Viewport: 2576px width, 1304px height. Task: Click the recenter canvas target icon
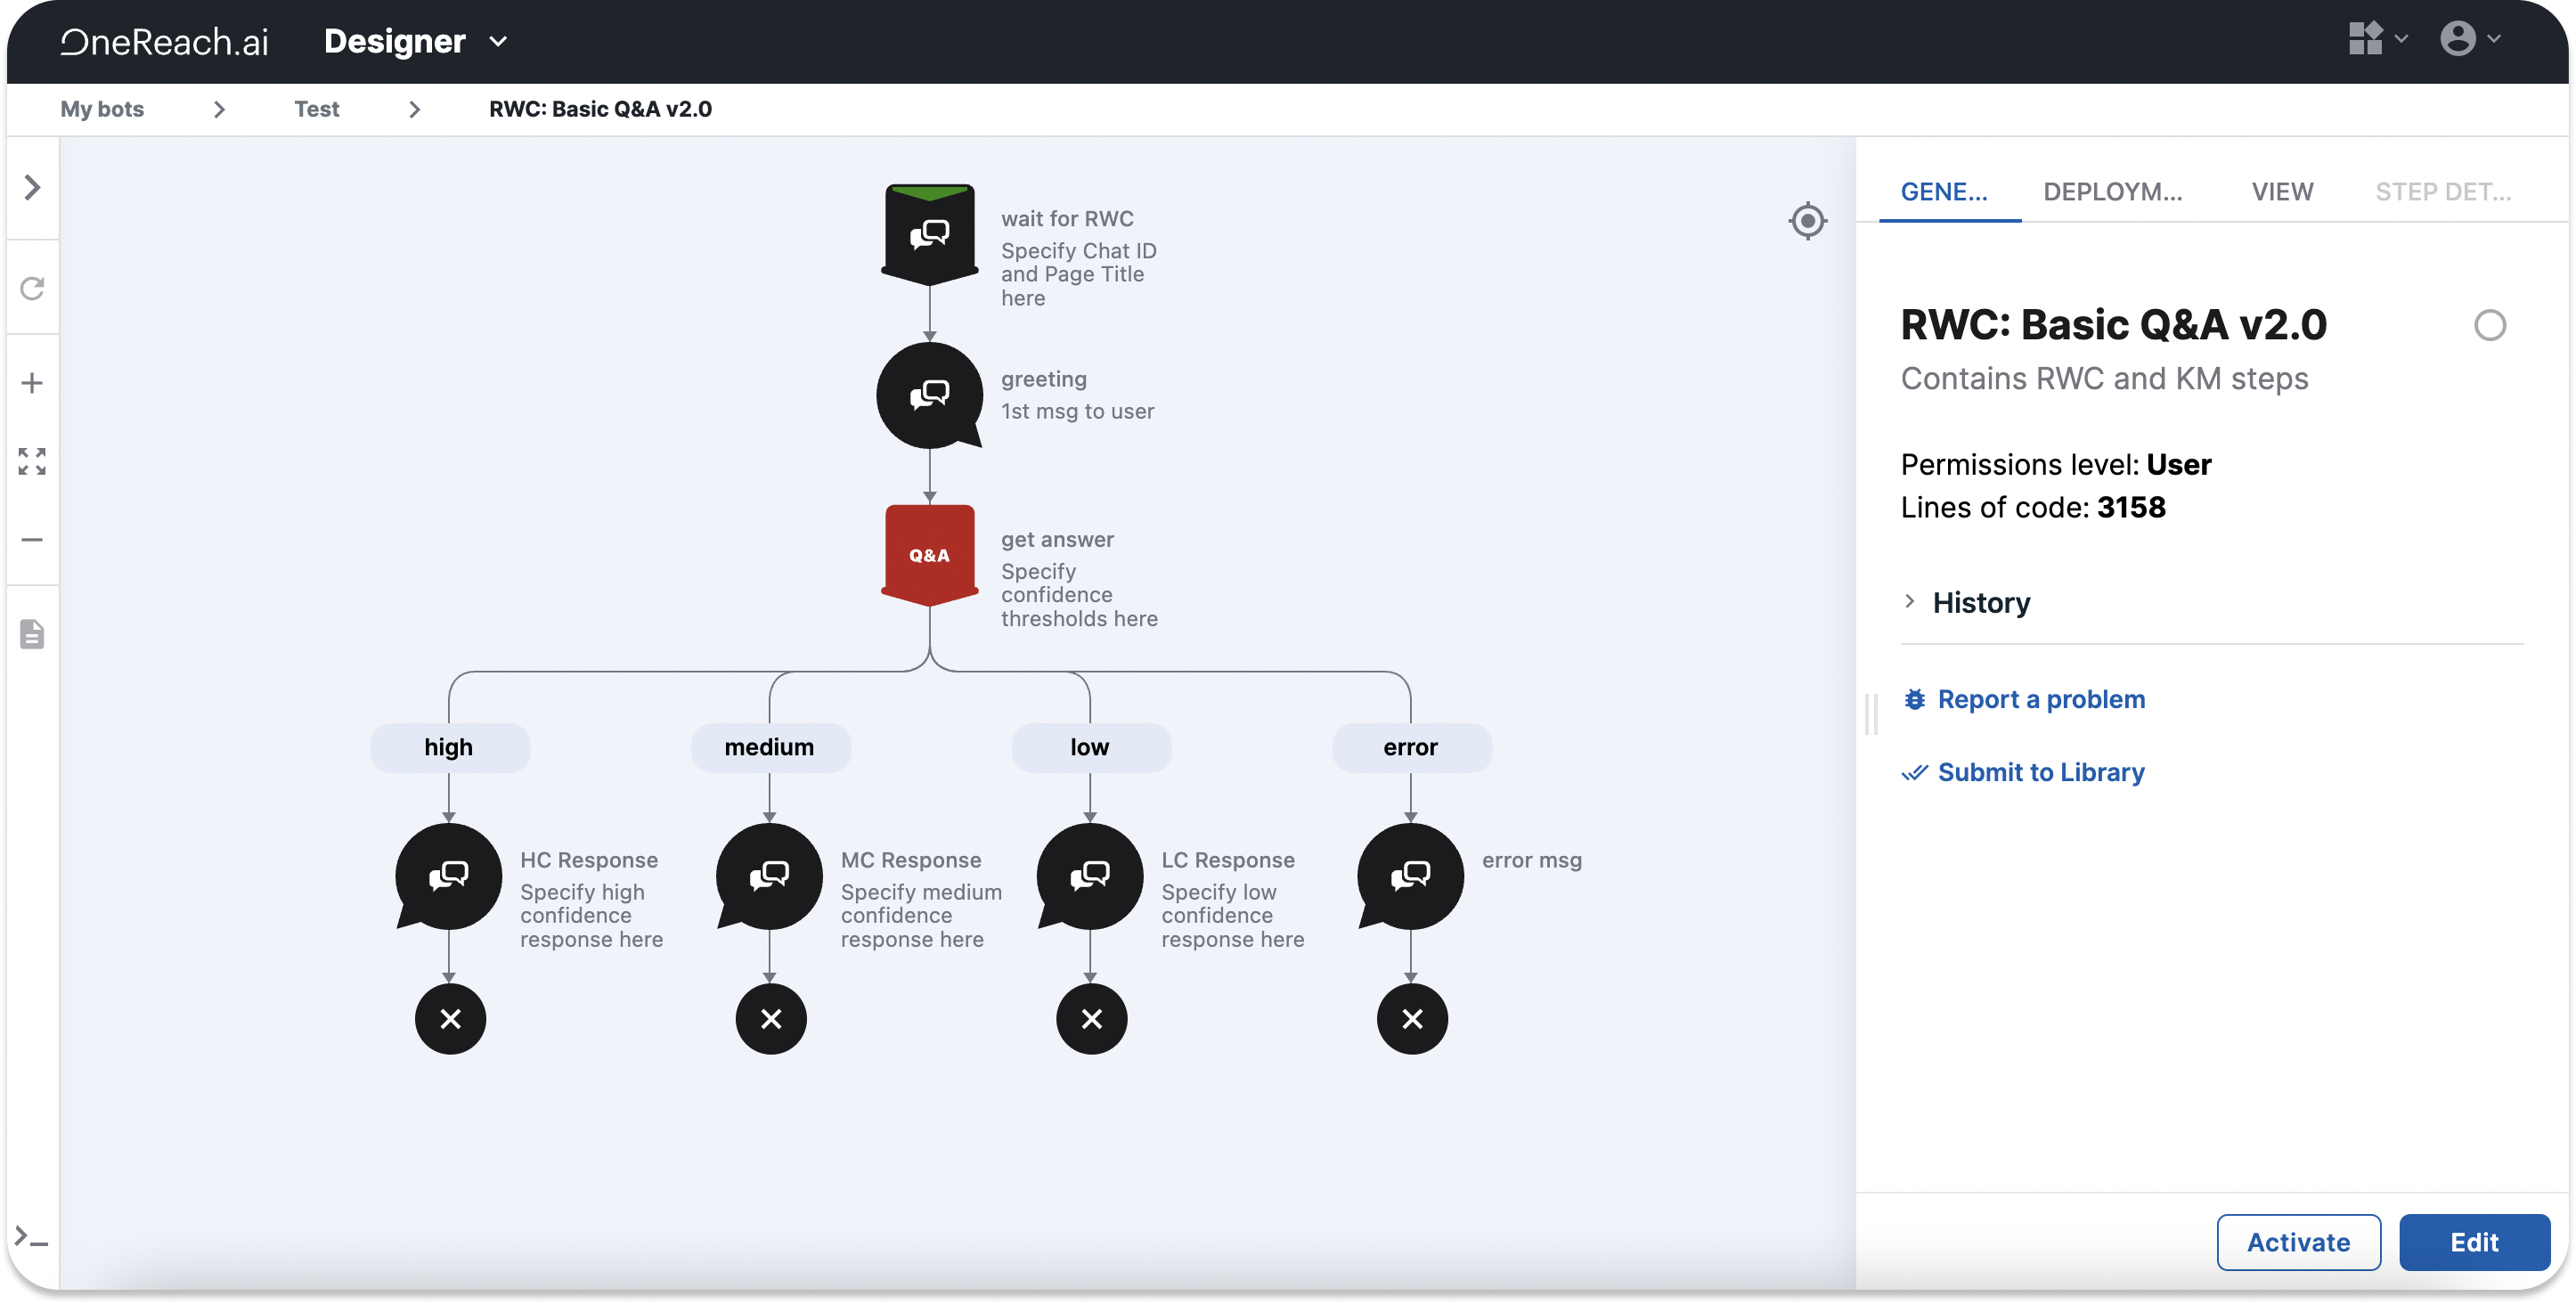(x=1807, y=220)
